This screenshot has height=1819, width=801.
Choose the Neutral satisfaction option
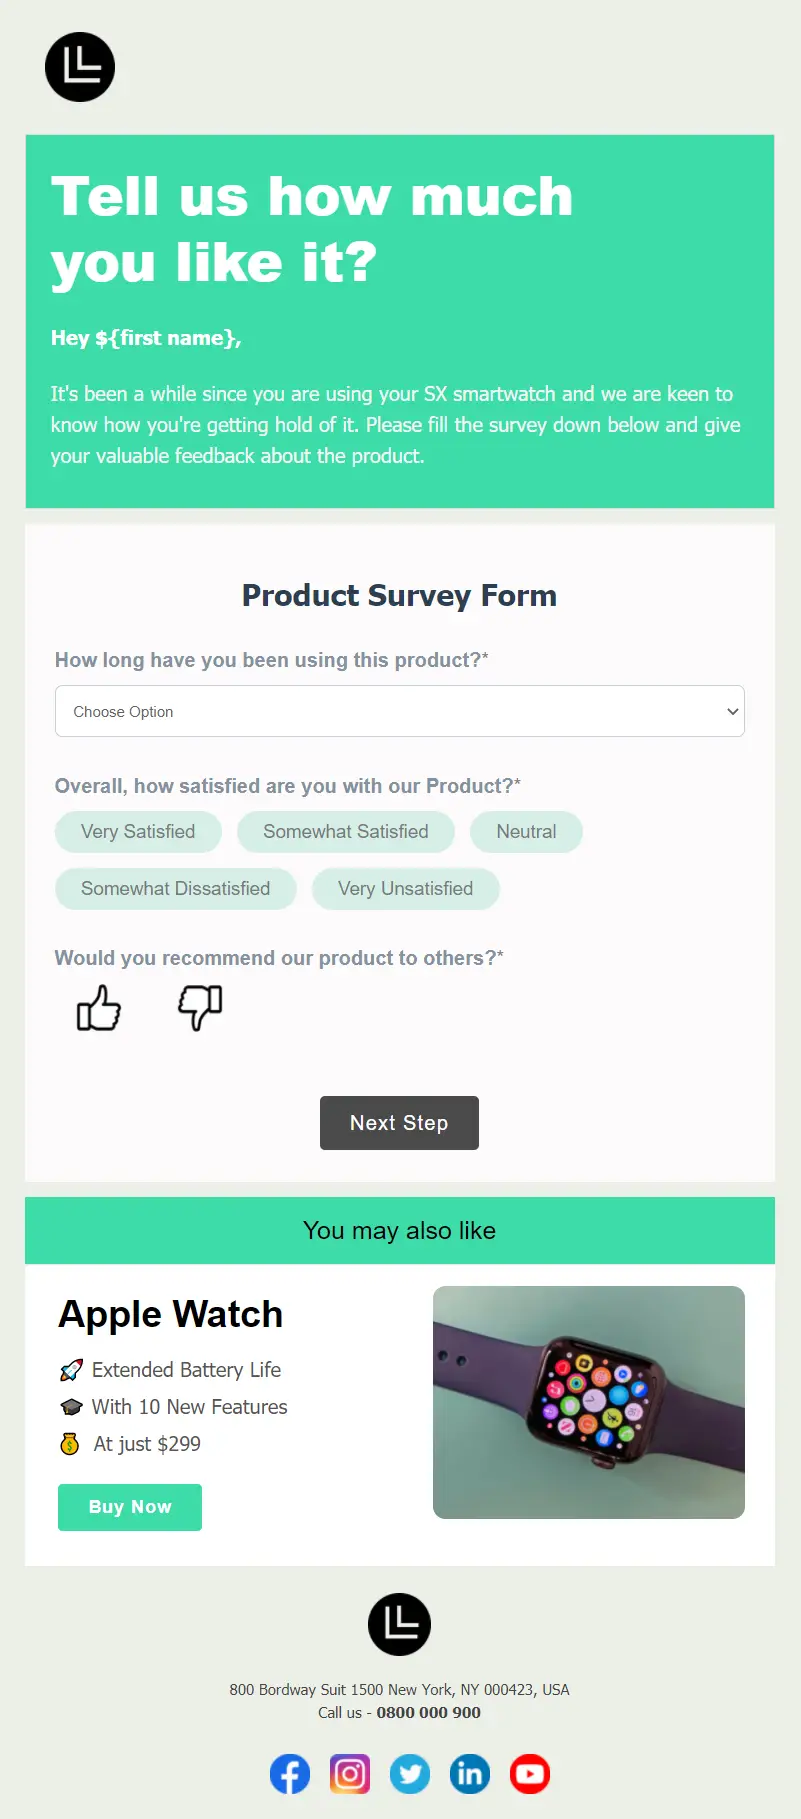[x=526, y=832]
